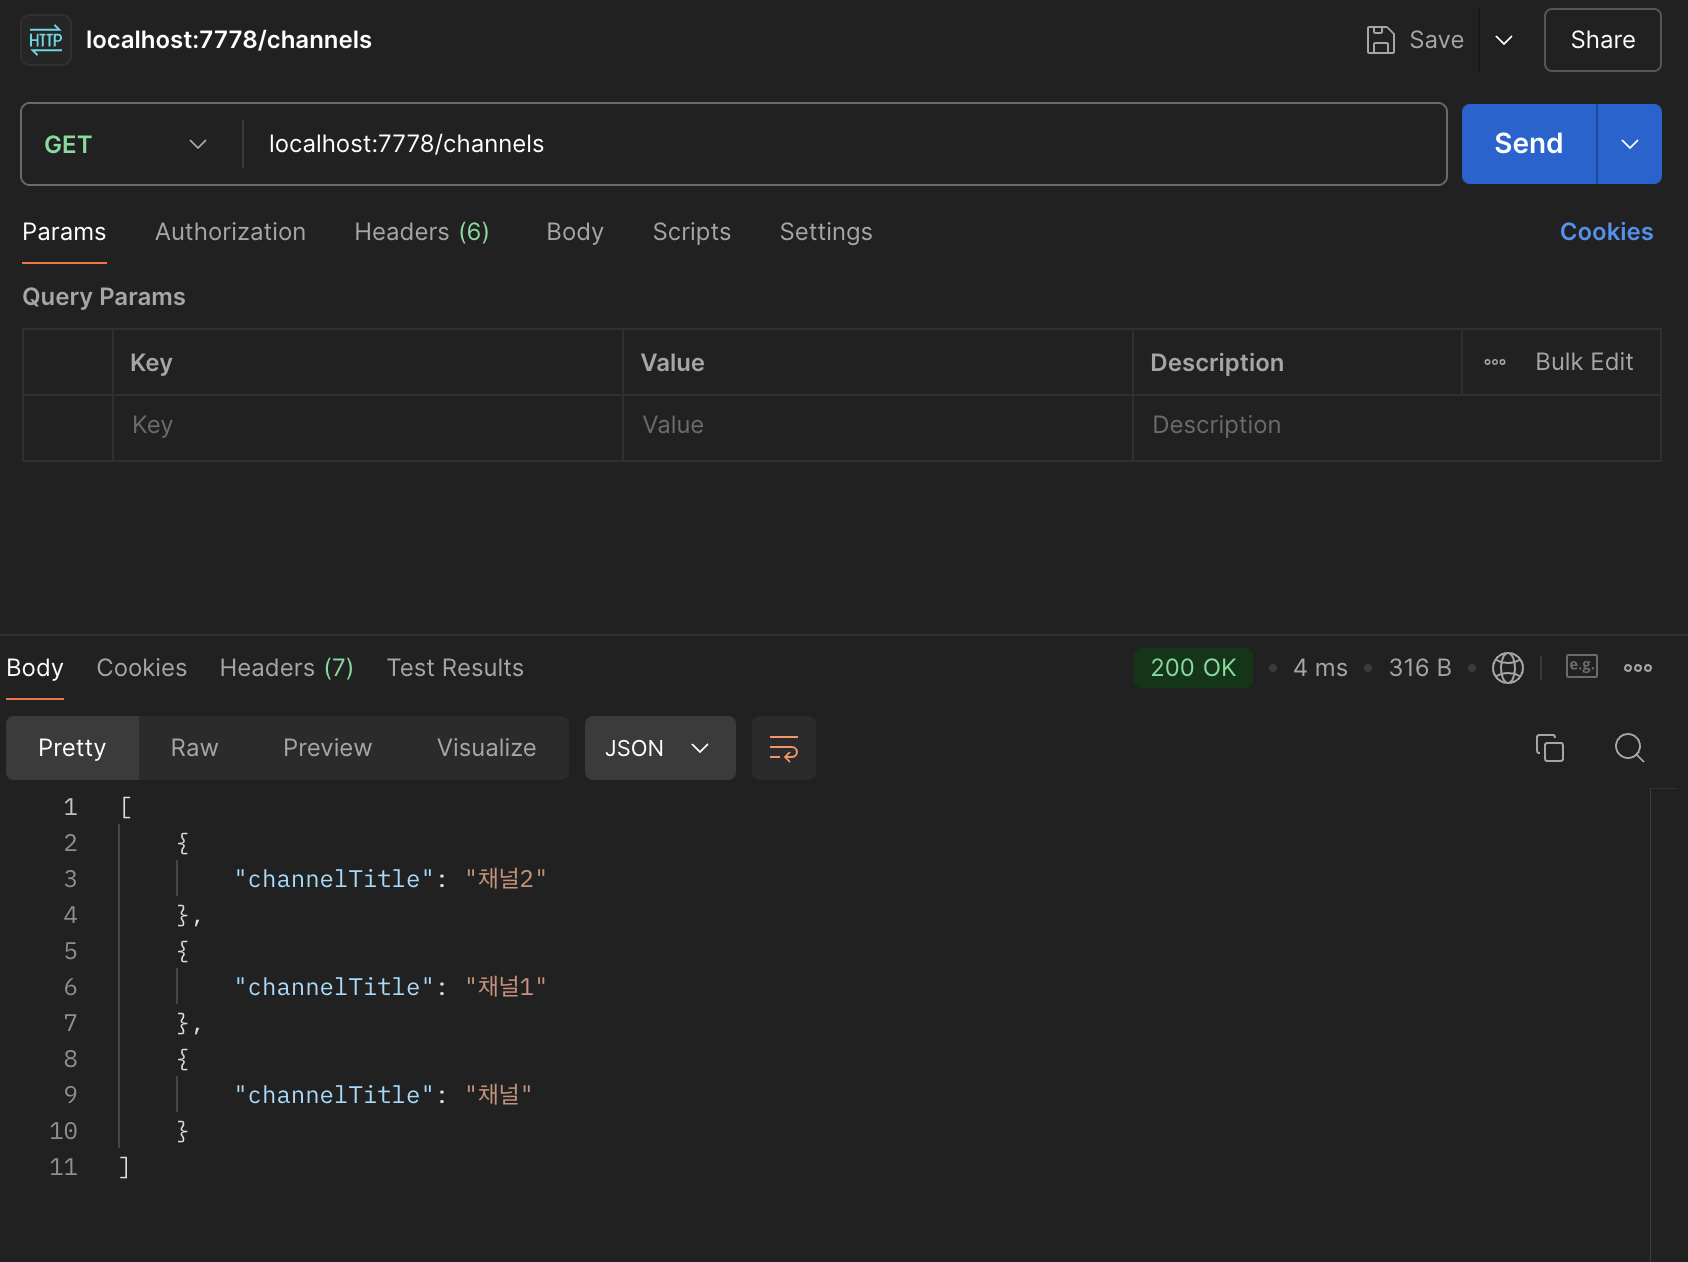Open the Scripts tab
Screen dimensions: 1688x1262
692,232
